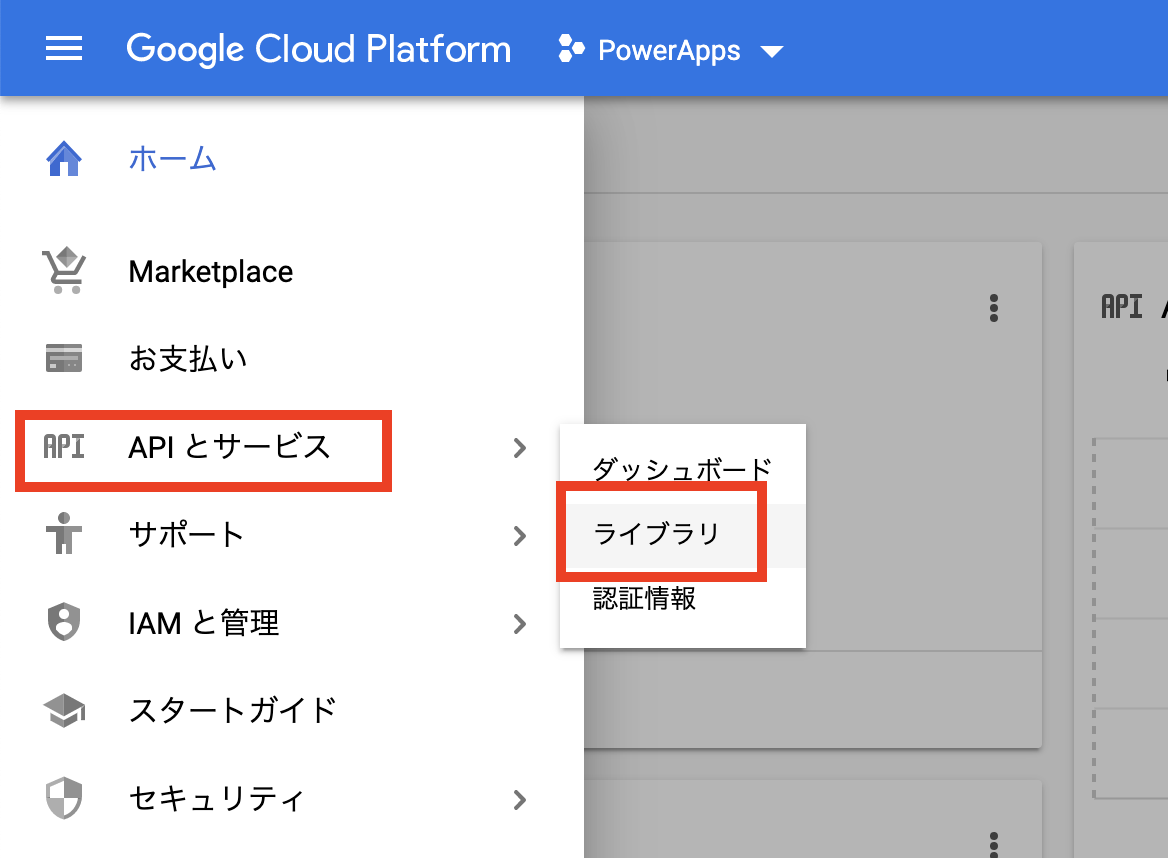Expand the API とサービス submenu chevron

pos(520,448)
